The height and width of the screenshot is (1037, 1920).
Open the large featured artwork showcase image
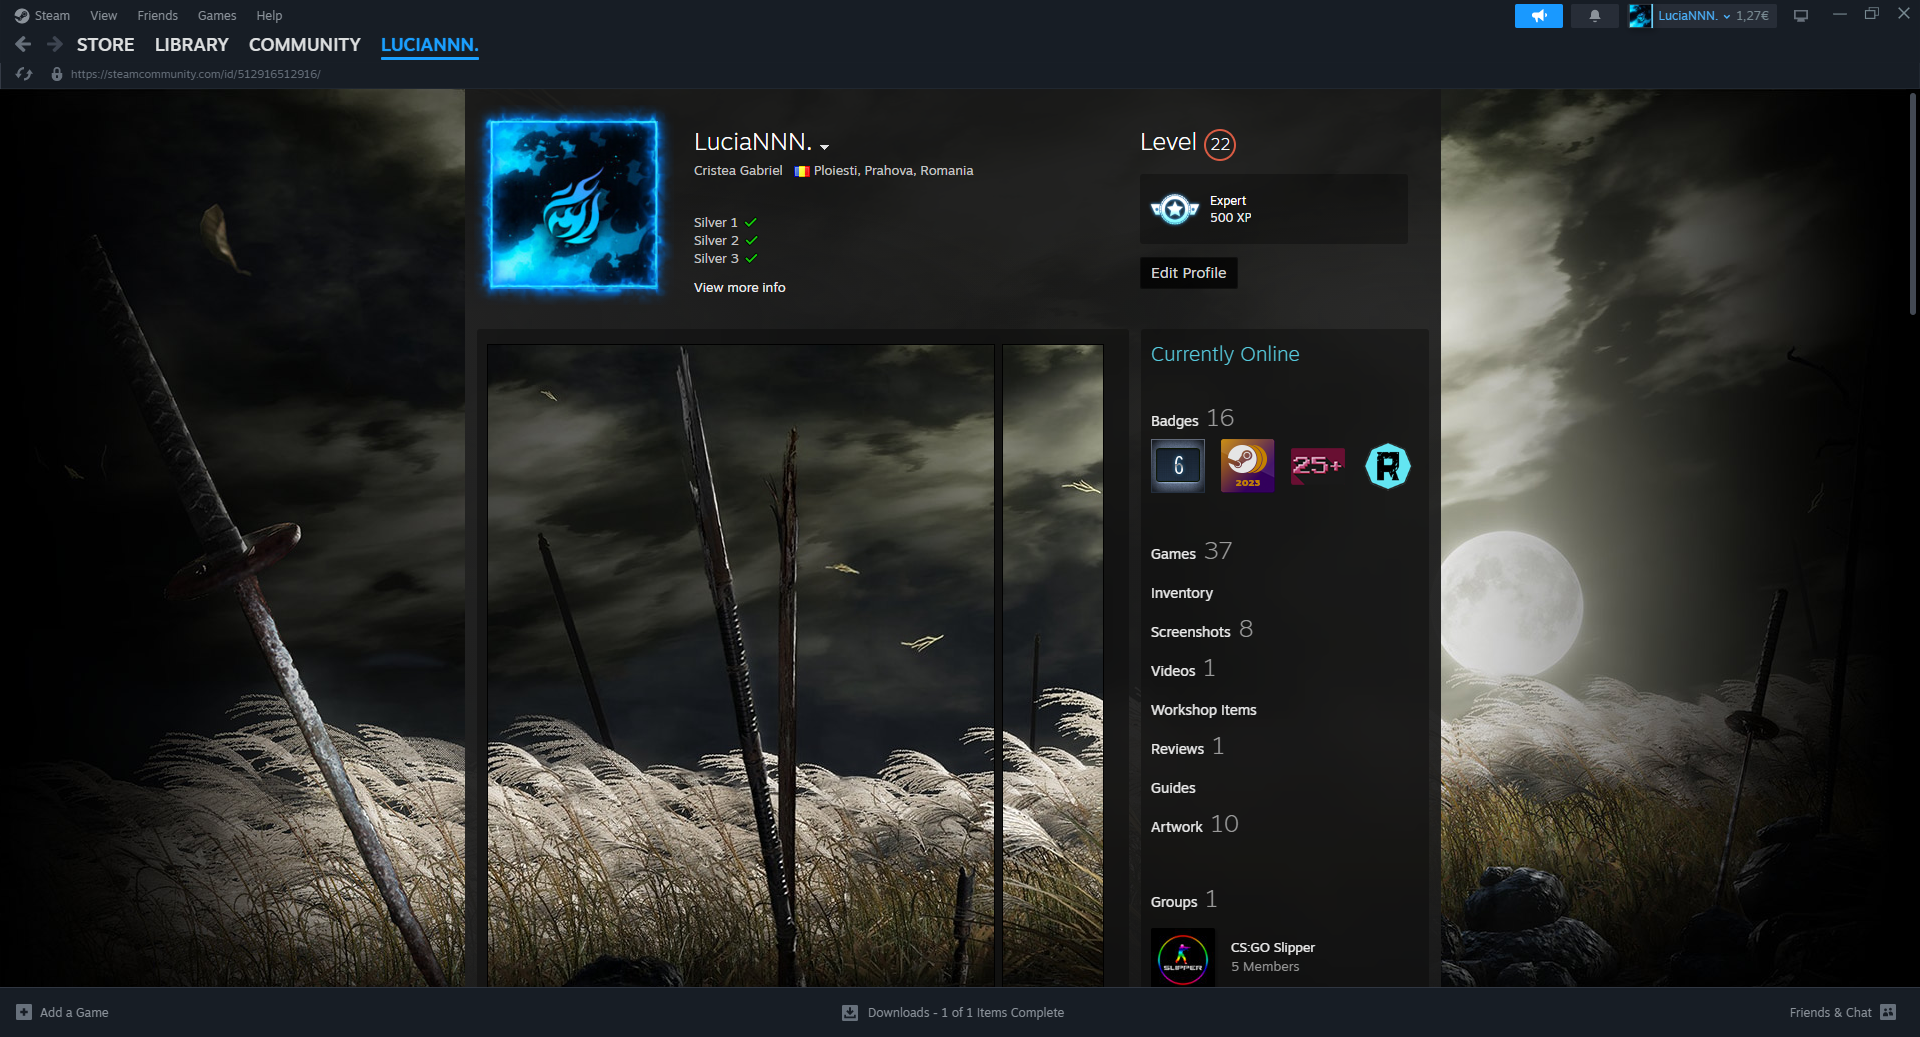coord(741,666)
